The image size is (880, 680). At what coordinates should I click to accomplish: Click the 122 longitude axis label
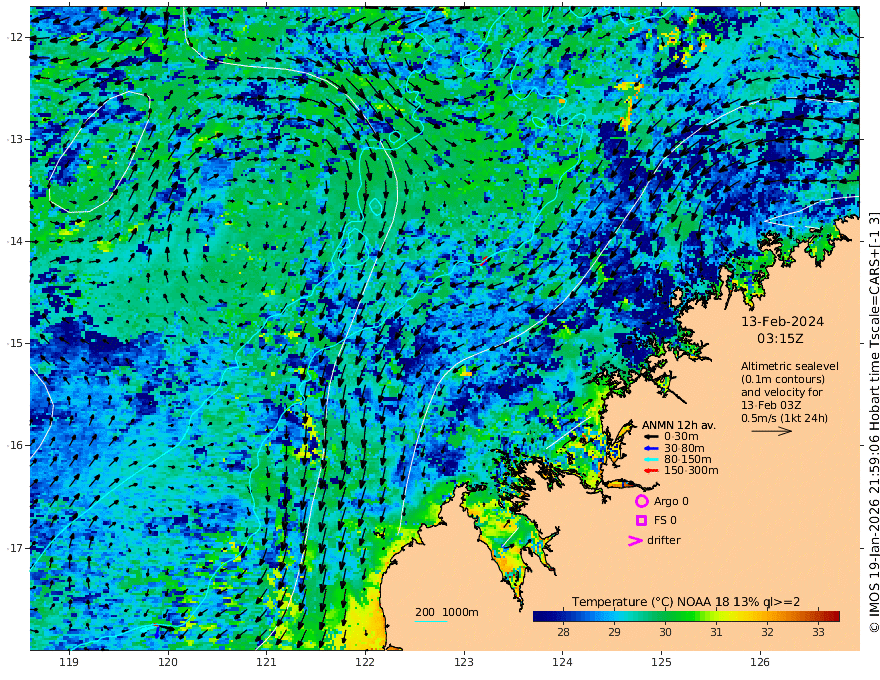(365, 663)
